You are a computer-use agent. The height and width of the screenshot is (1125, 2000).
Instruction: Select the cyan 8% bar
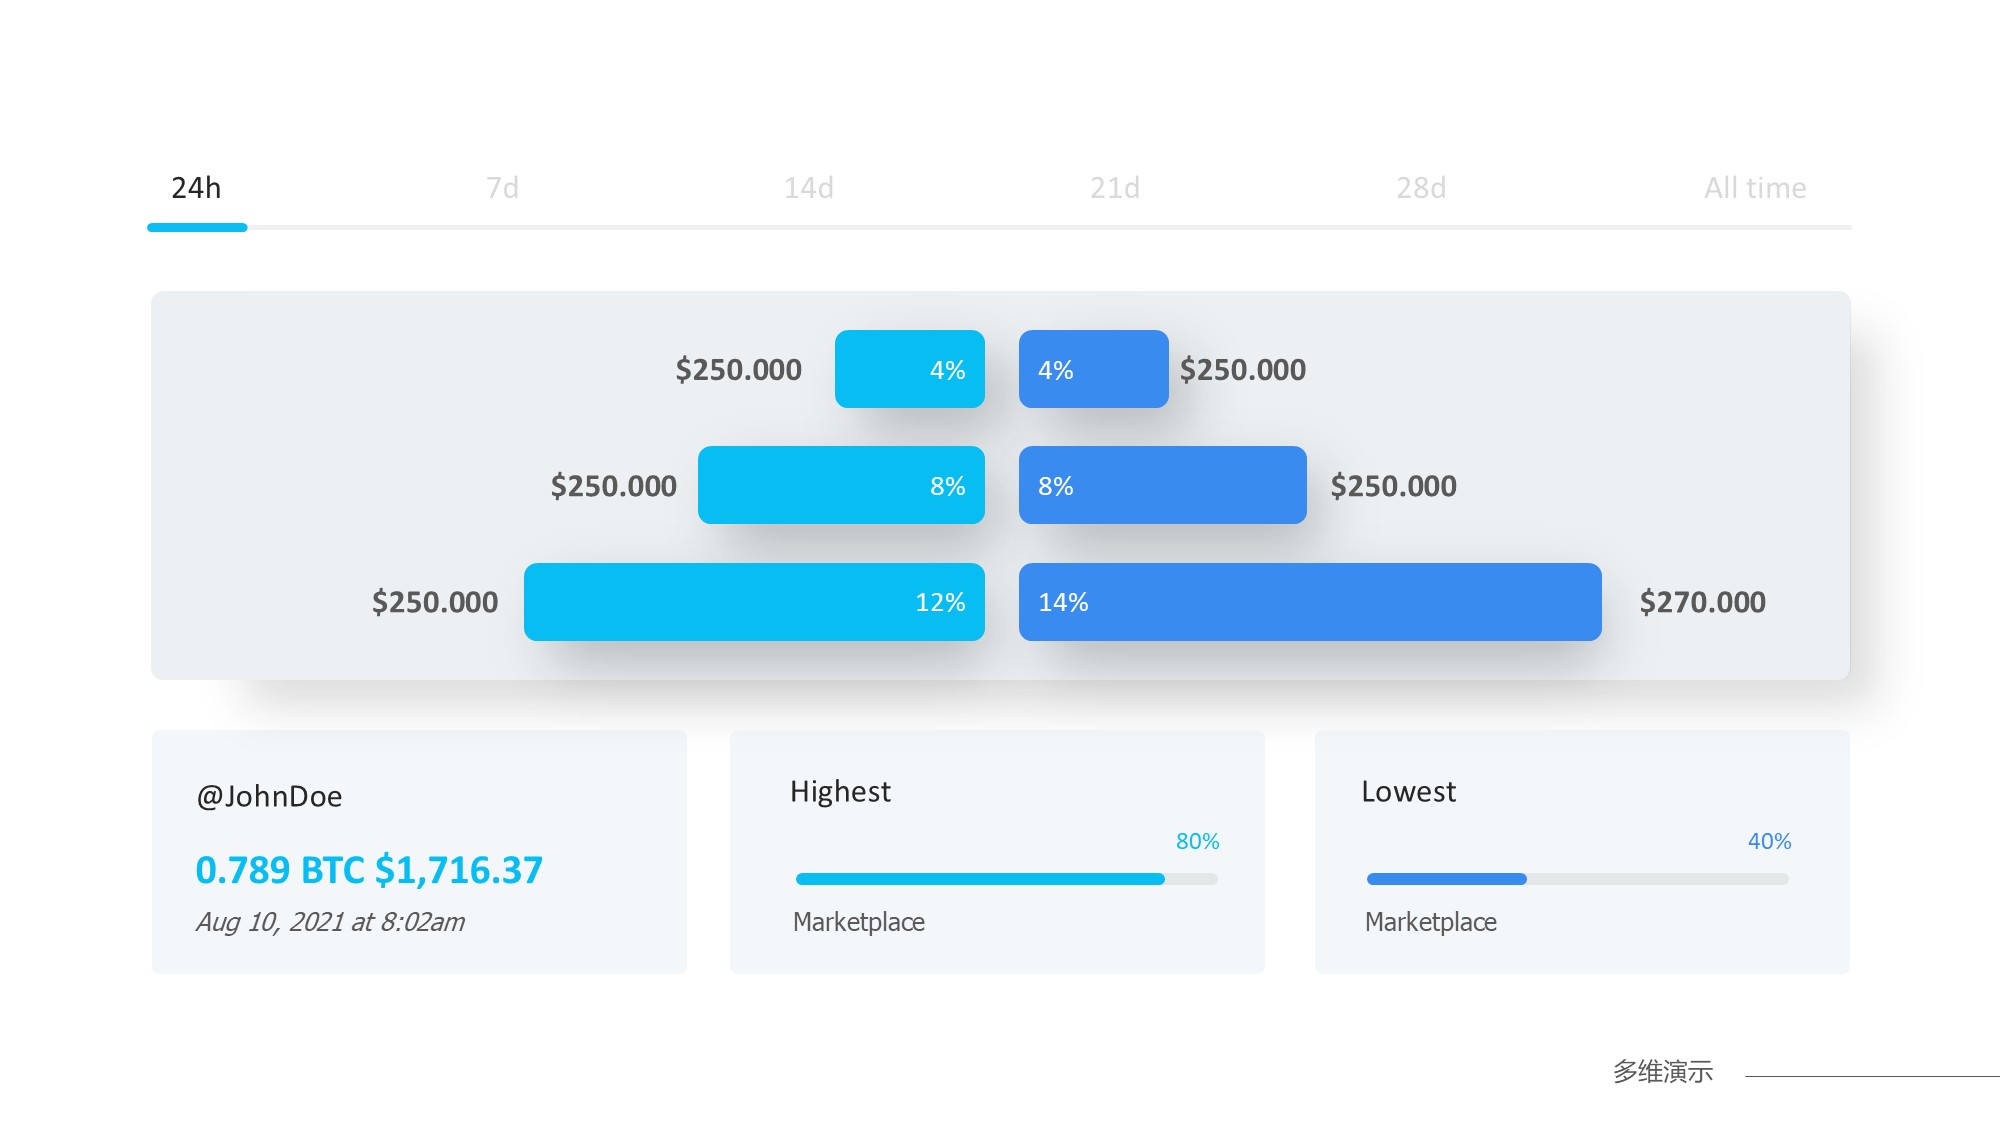point(841,485)
